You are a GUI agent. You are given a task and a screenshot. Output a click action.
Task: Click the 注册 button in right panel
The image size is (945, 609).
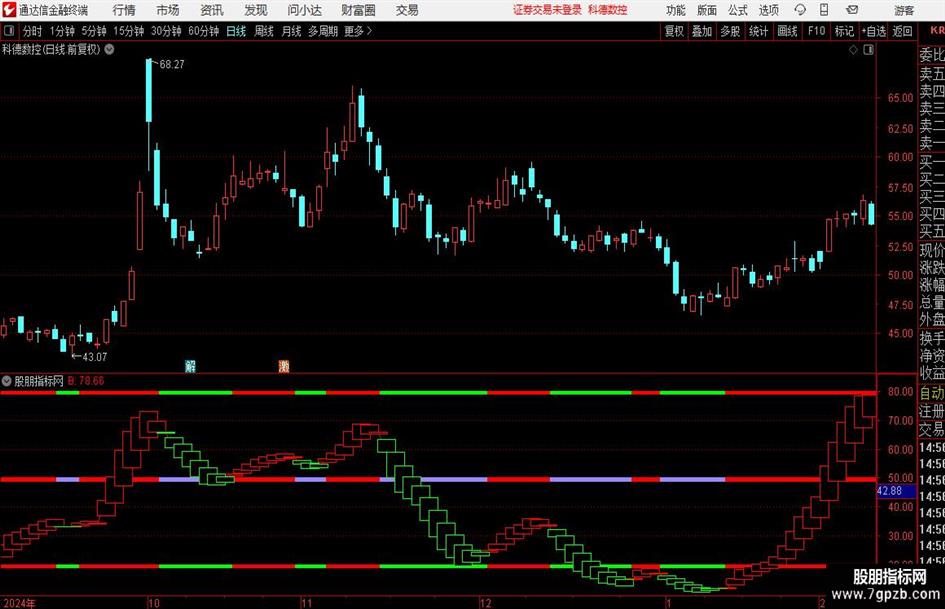click(x=932, y=411)
